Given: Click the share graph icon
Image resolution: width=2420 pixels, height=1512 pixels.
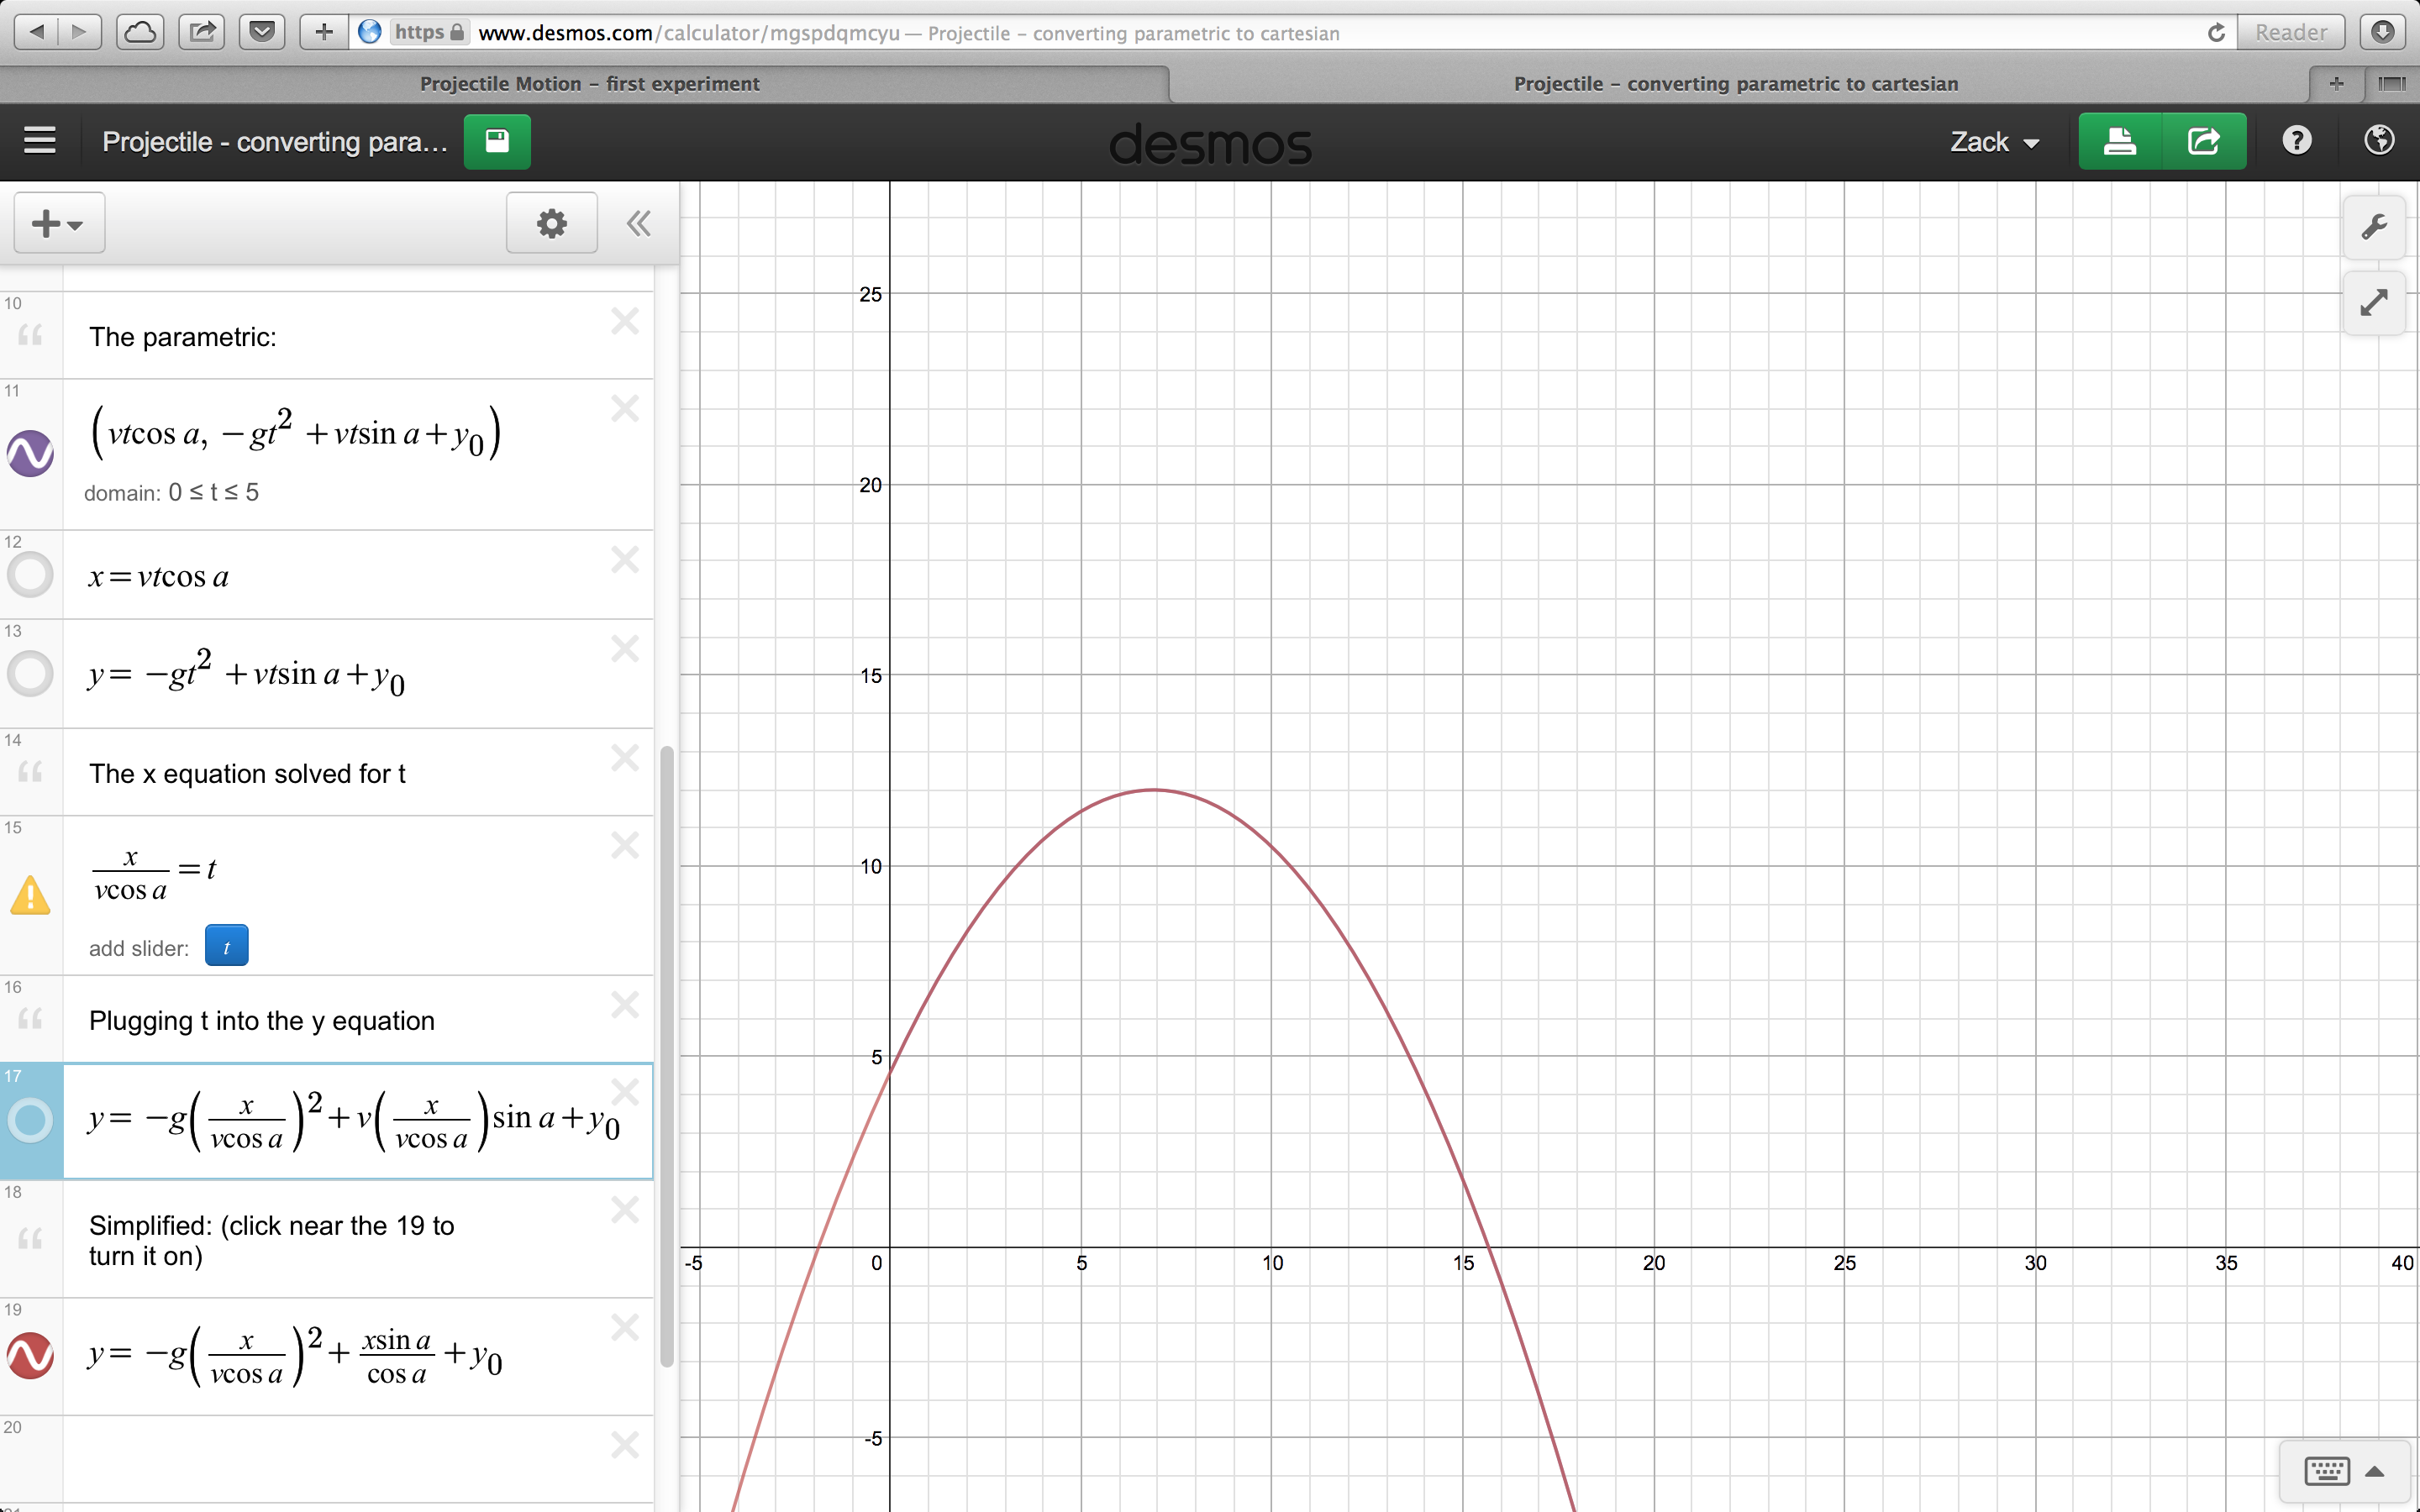Looking at the screenshot, I should tap(2203, 141).
